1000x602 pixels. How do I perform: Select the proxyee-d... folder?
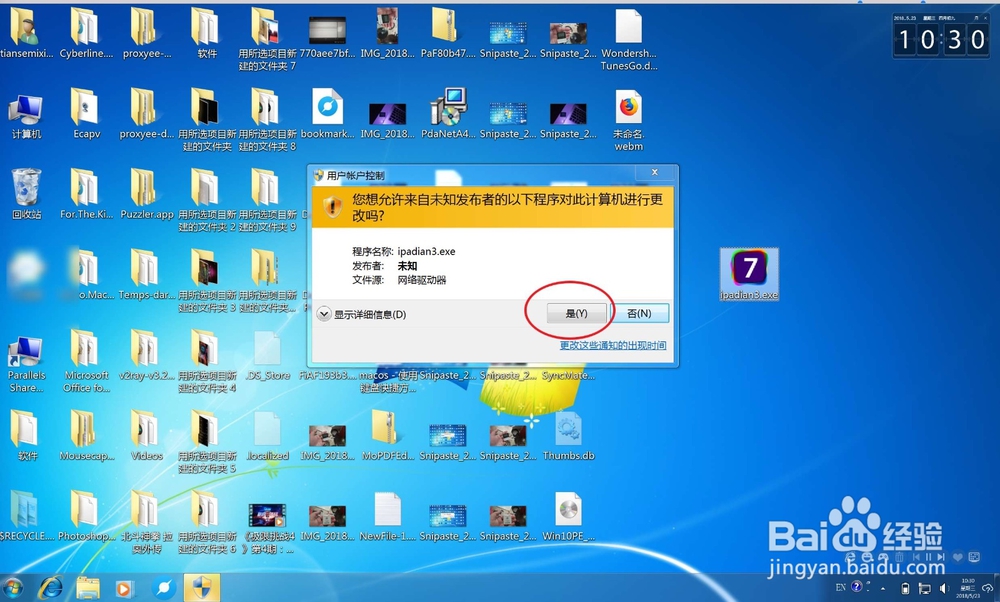pos(147,115)
